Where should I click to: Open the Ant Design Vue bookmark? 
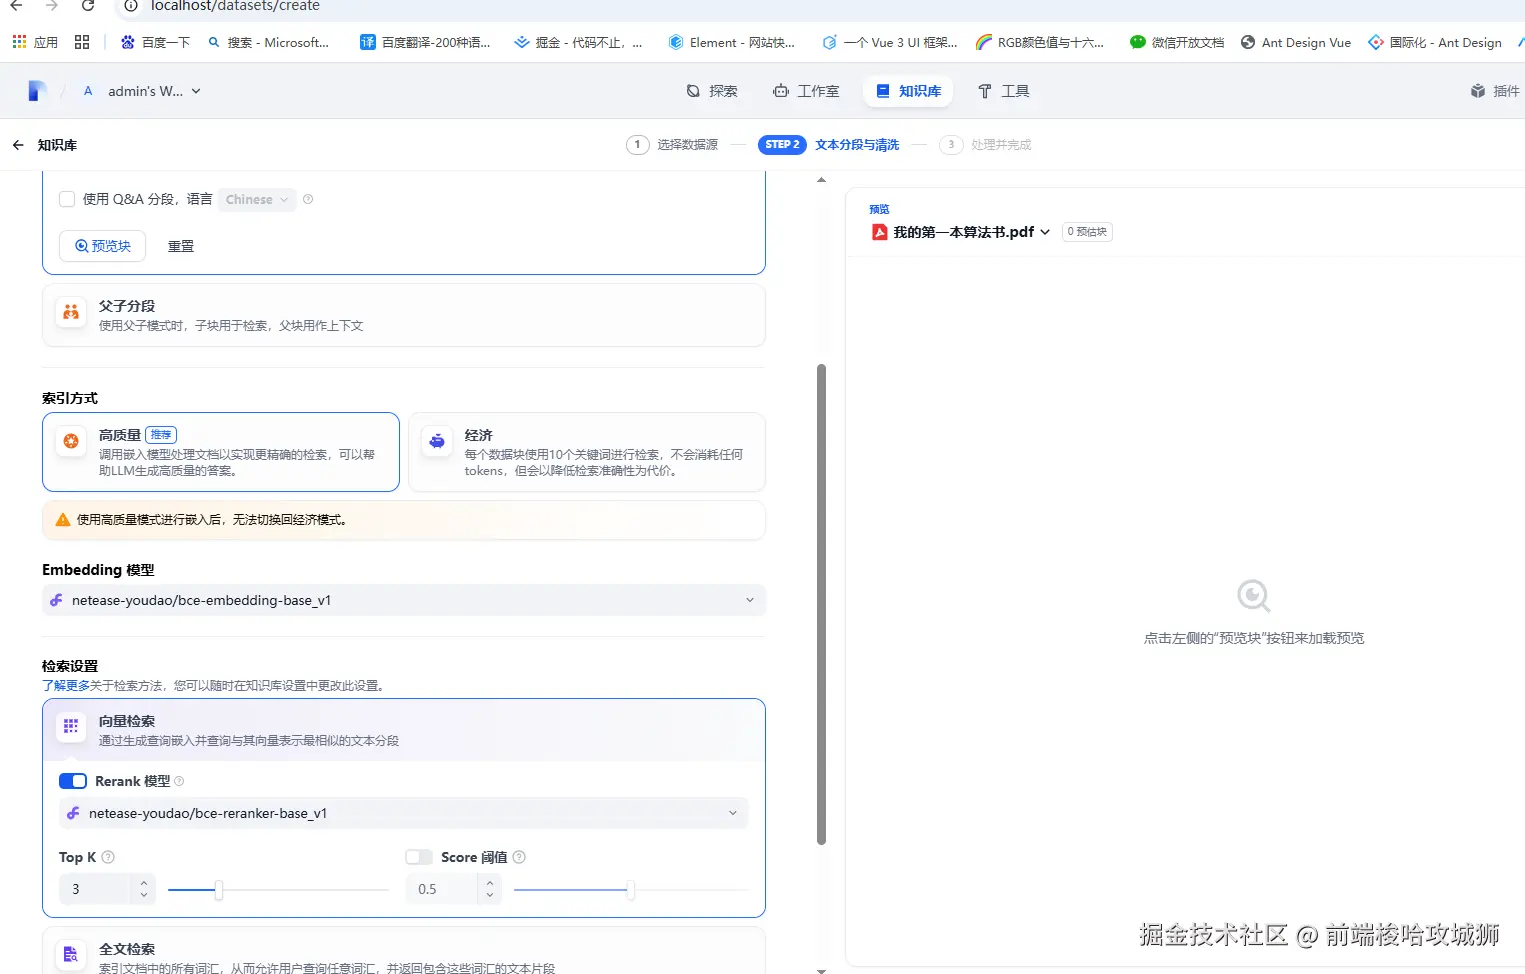click(1296, 42)
